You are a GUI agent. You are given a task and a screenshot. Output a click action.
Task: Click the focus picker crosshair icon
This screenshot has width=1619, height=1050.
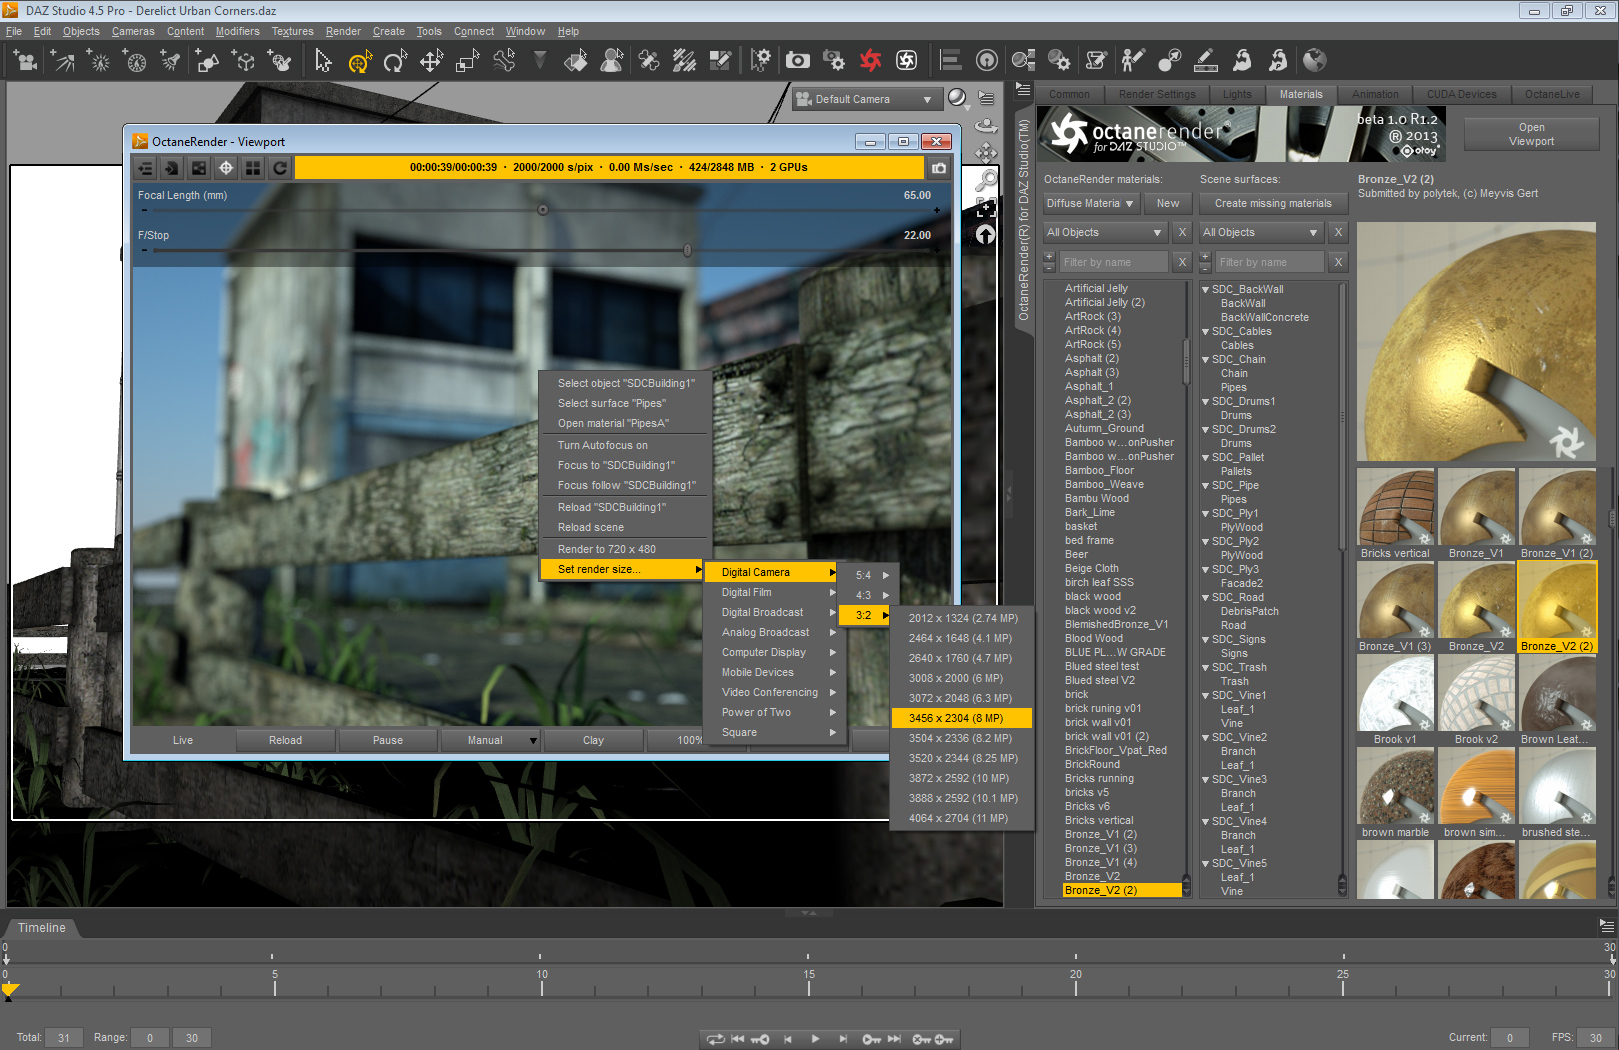coord(226,168)
